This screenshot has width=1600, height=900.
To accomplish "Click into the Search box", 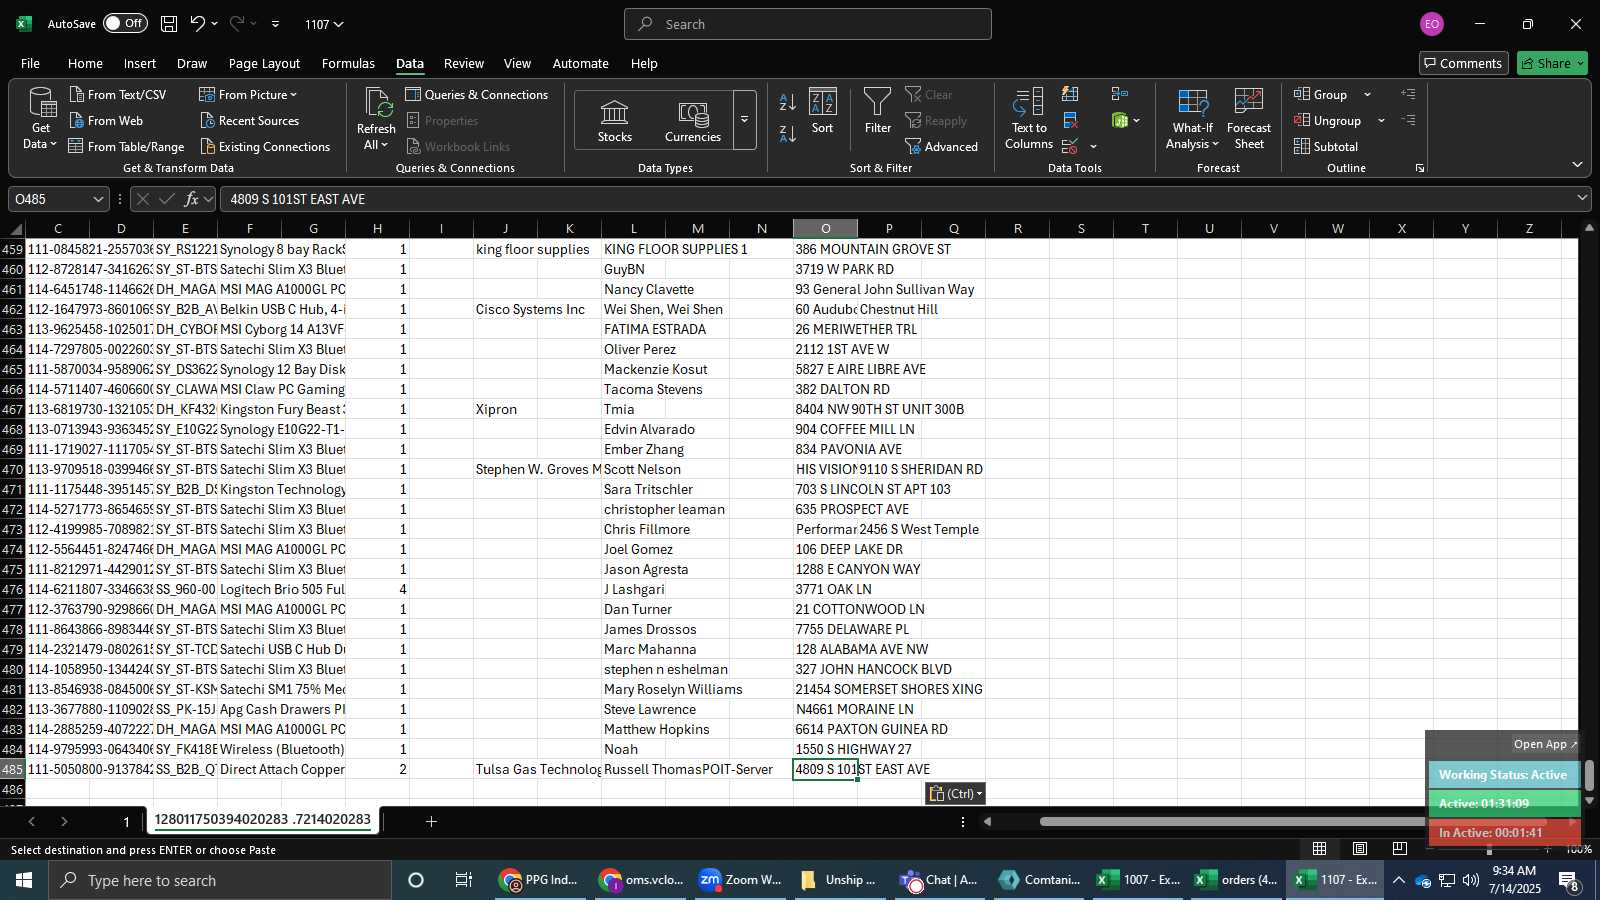I will 808,24.
